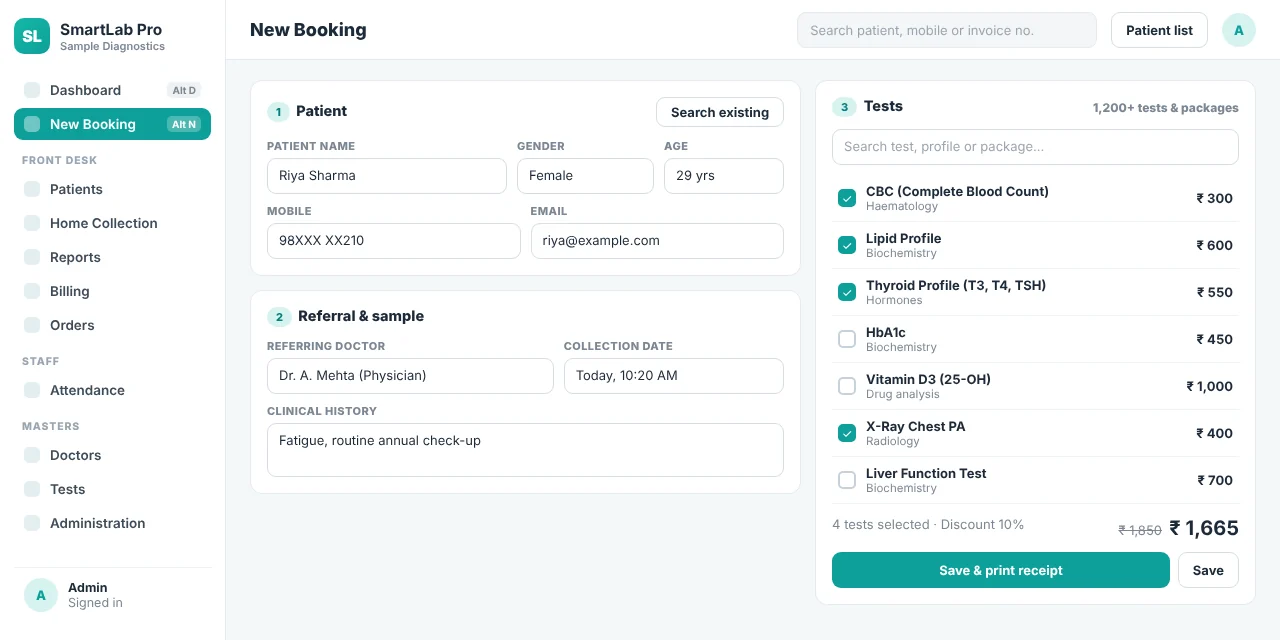This screenshot has width=1280, height=640.
Task: Click the Attendance sidebar icon
Action: point(32,390)
